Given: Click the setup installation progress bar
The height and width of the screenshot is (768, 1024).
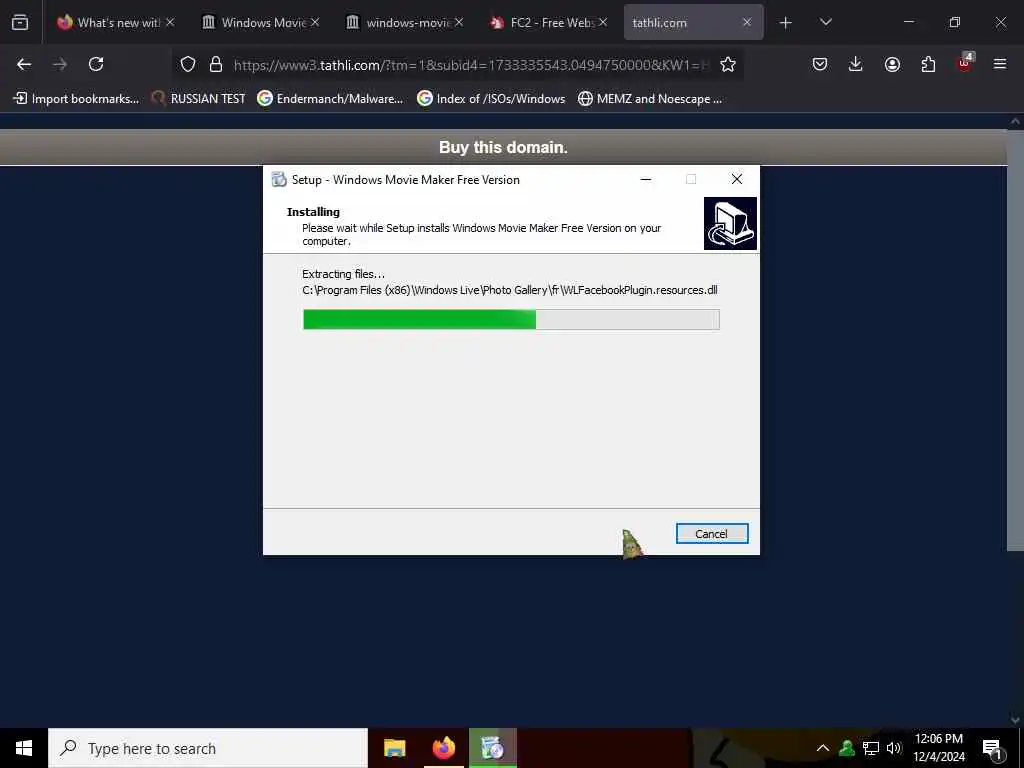Looking at the screenshot, I should pyautogui.click(x=511, y=319).
